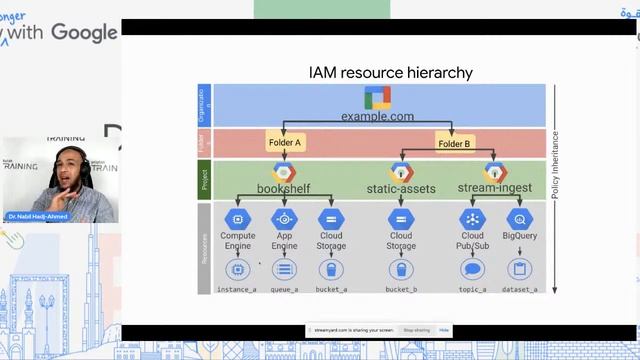Click the bucket_a bucket circle icon
The image size is (640, 360).
click(331, 269)
